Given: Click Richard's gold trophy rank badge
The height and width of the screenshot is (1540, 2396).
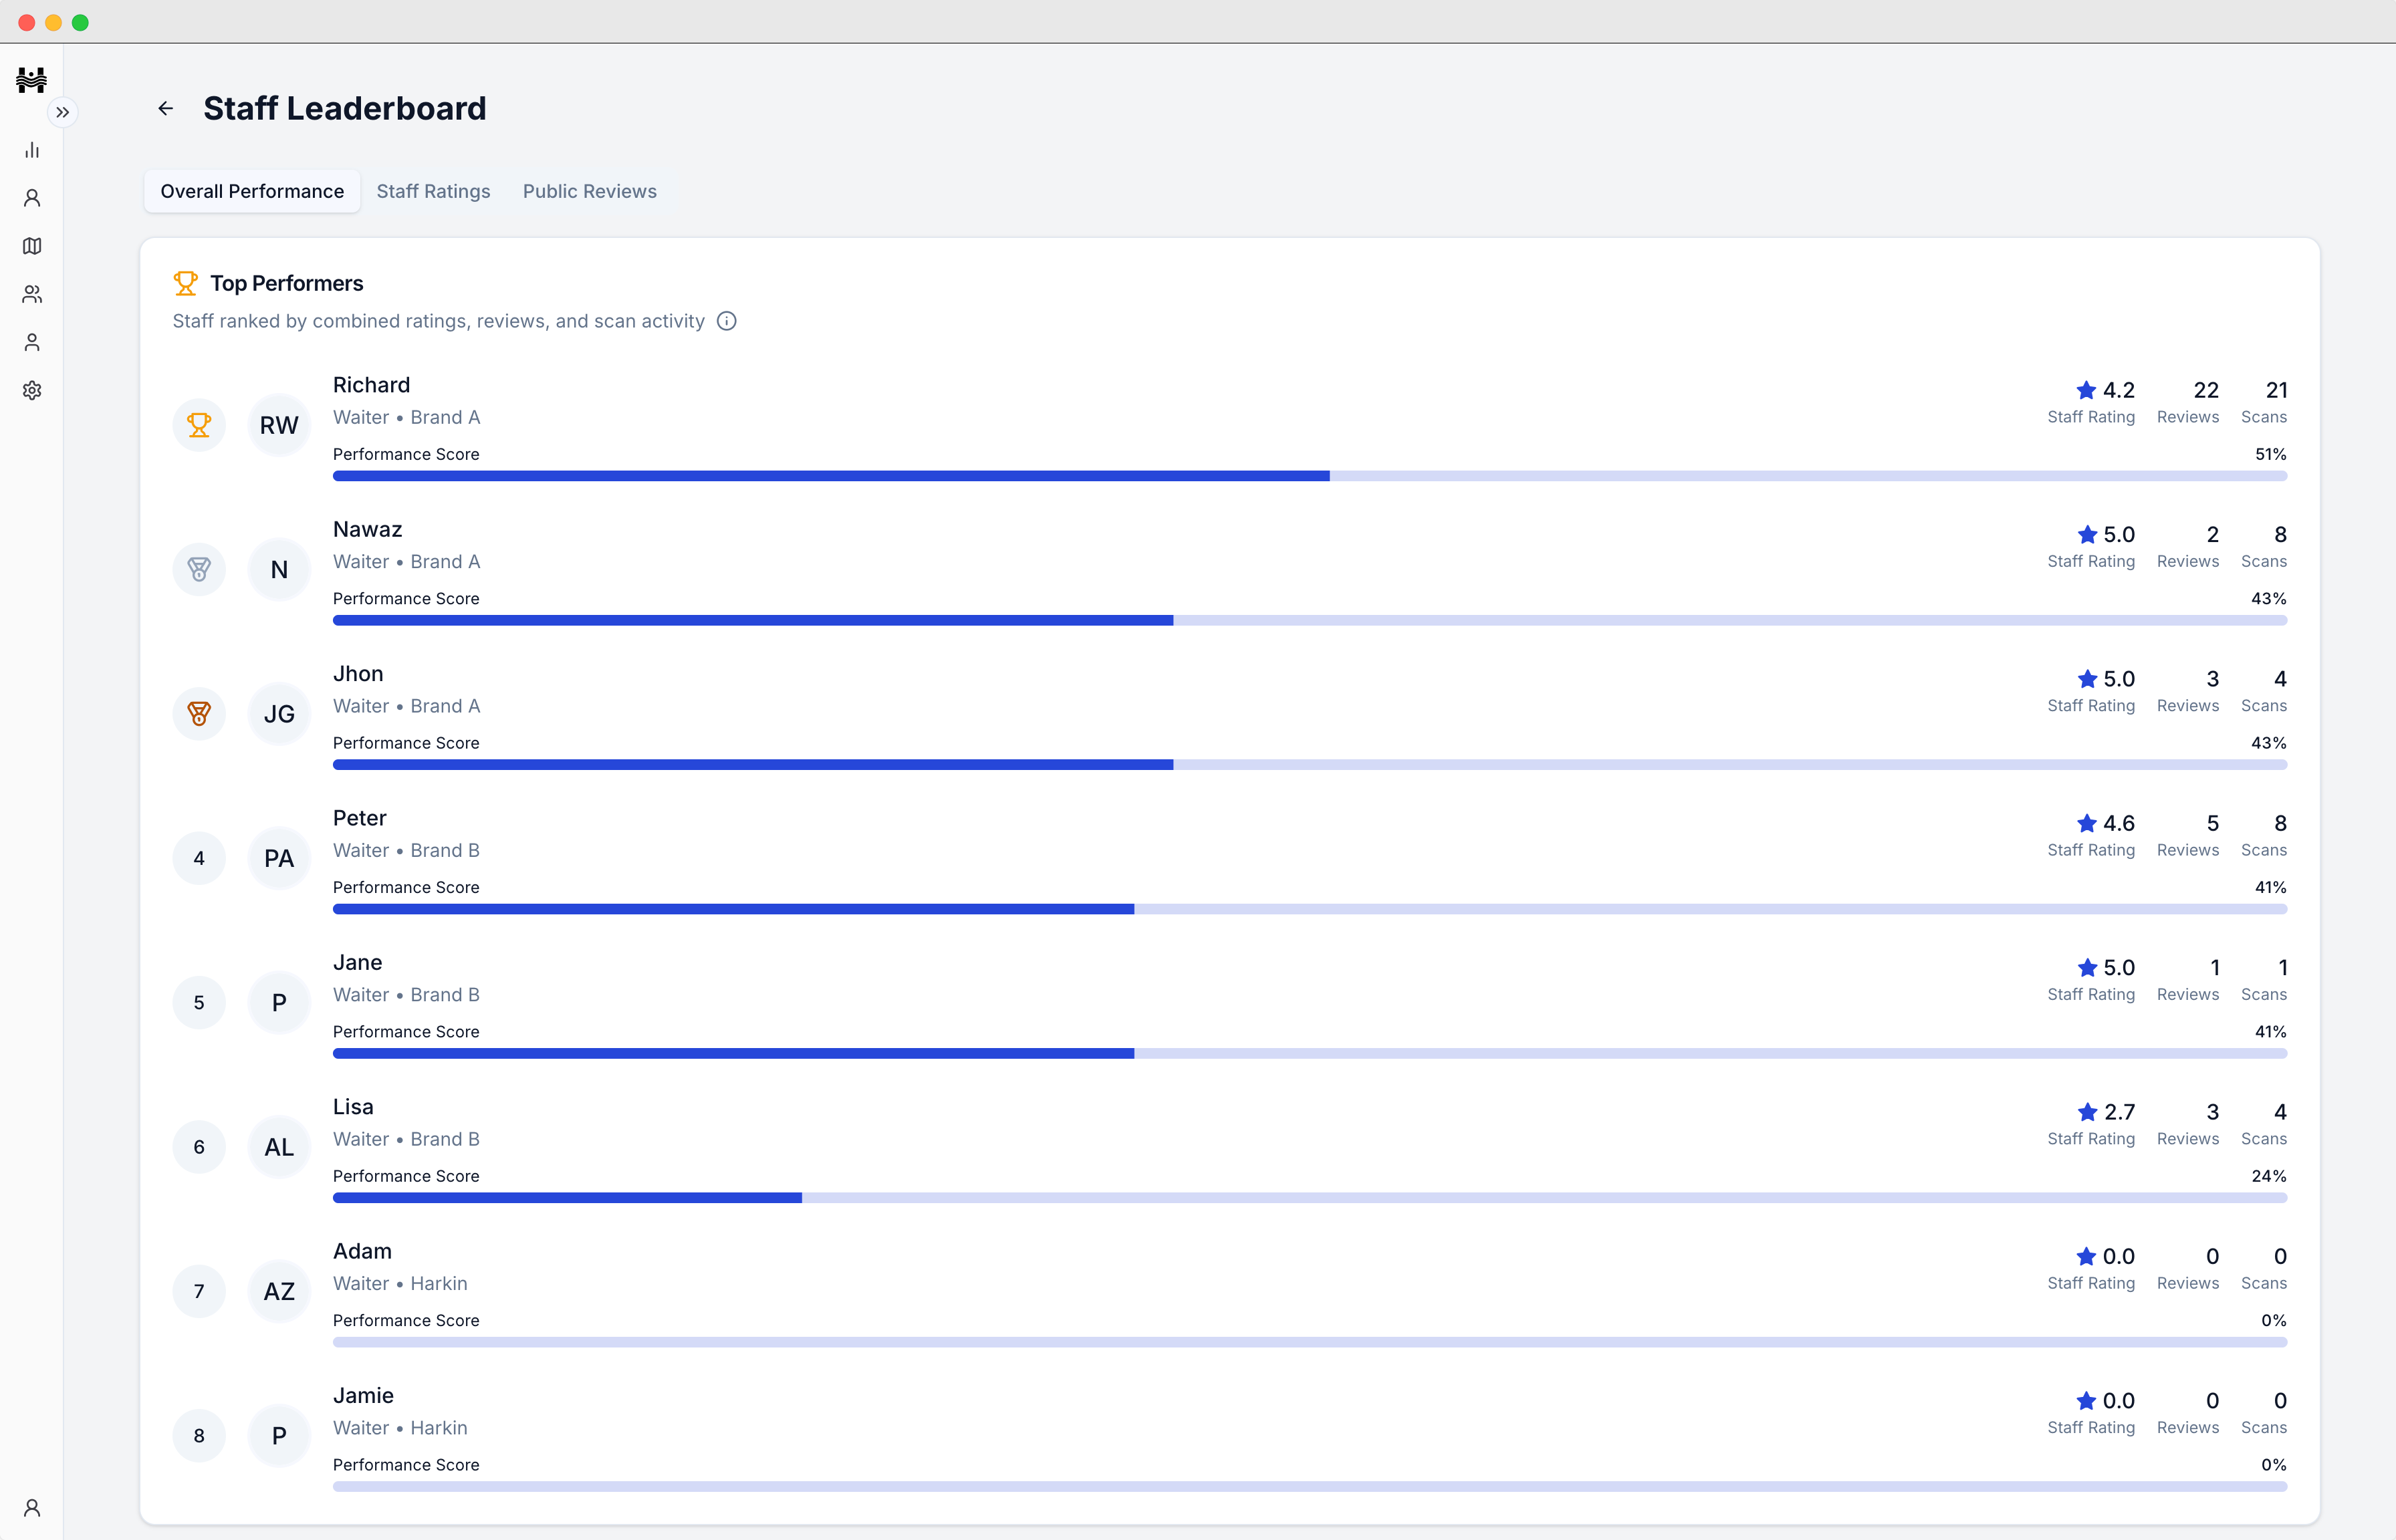Looking at the screenshot, I should click(x=199, y=425).
